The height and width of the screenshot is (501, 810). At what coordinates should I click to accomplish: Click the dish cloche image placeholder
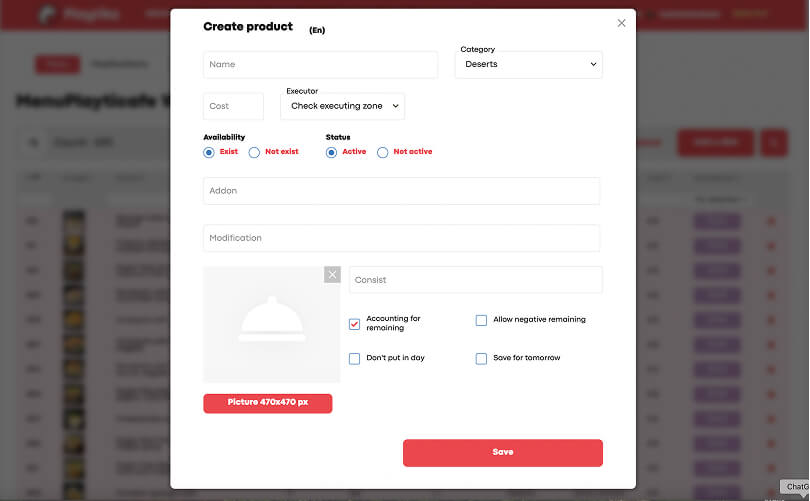coord(272,324)
